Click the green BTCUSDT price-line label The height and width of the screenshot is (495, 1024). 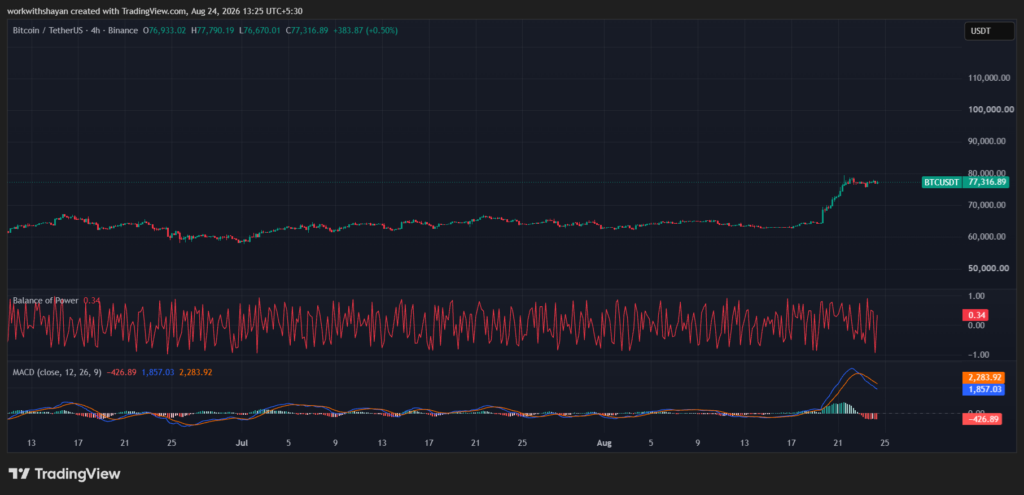click(942, 182)
